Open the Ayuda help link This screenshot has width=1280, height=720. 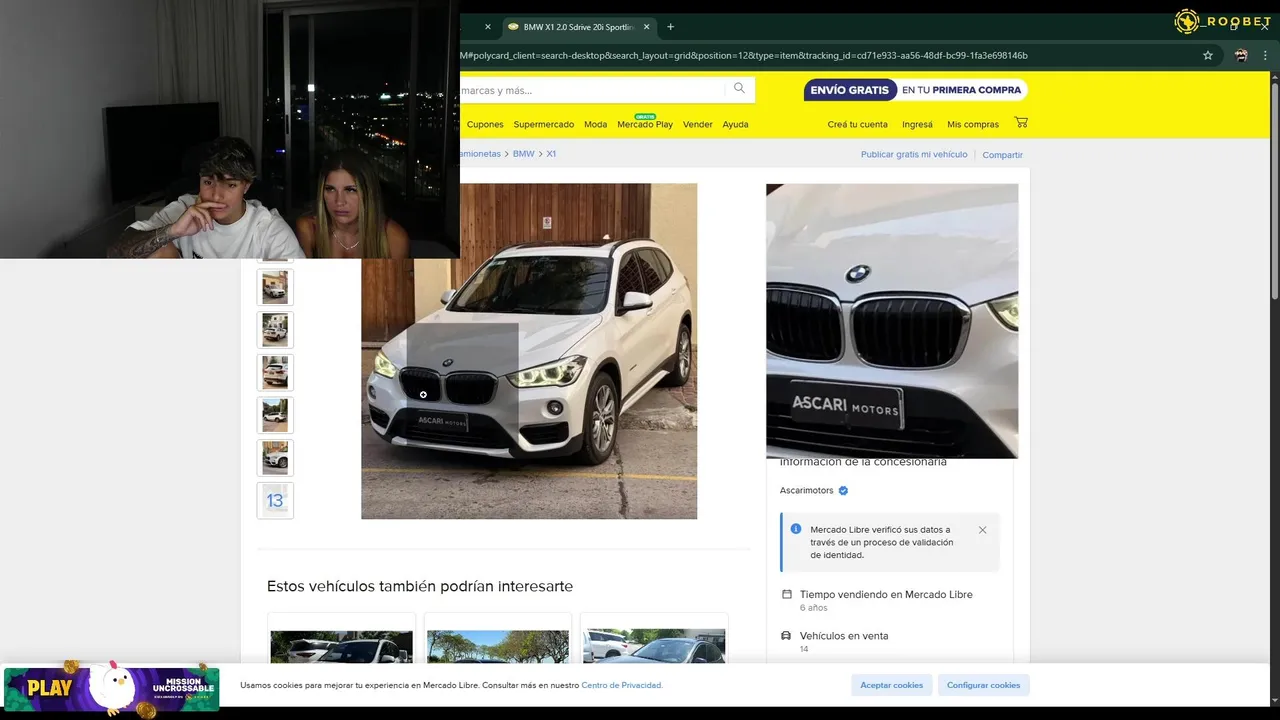(735, 125)
